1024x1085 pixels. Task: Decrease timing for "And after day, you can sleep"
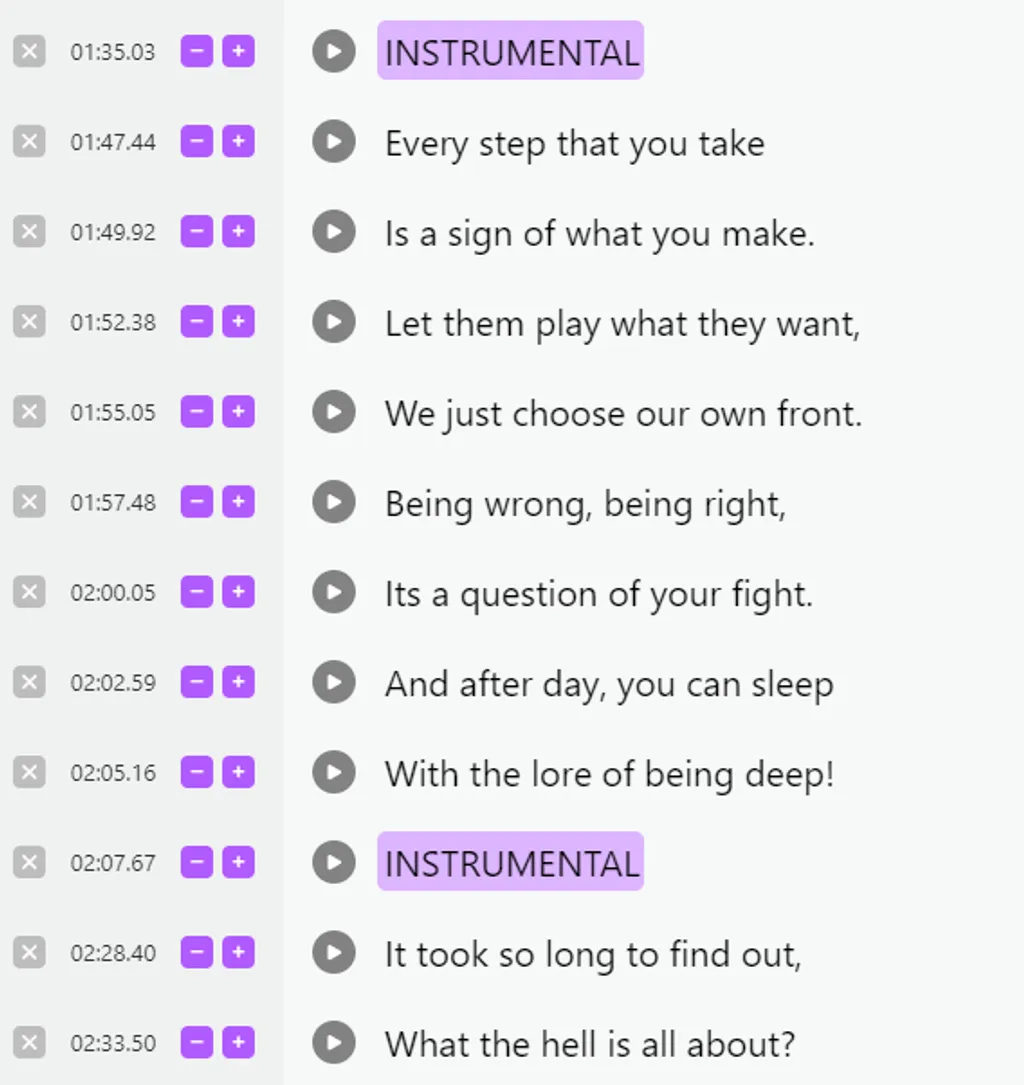click(x=197, y=682)
